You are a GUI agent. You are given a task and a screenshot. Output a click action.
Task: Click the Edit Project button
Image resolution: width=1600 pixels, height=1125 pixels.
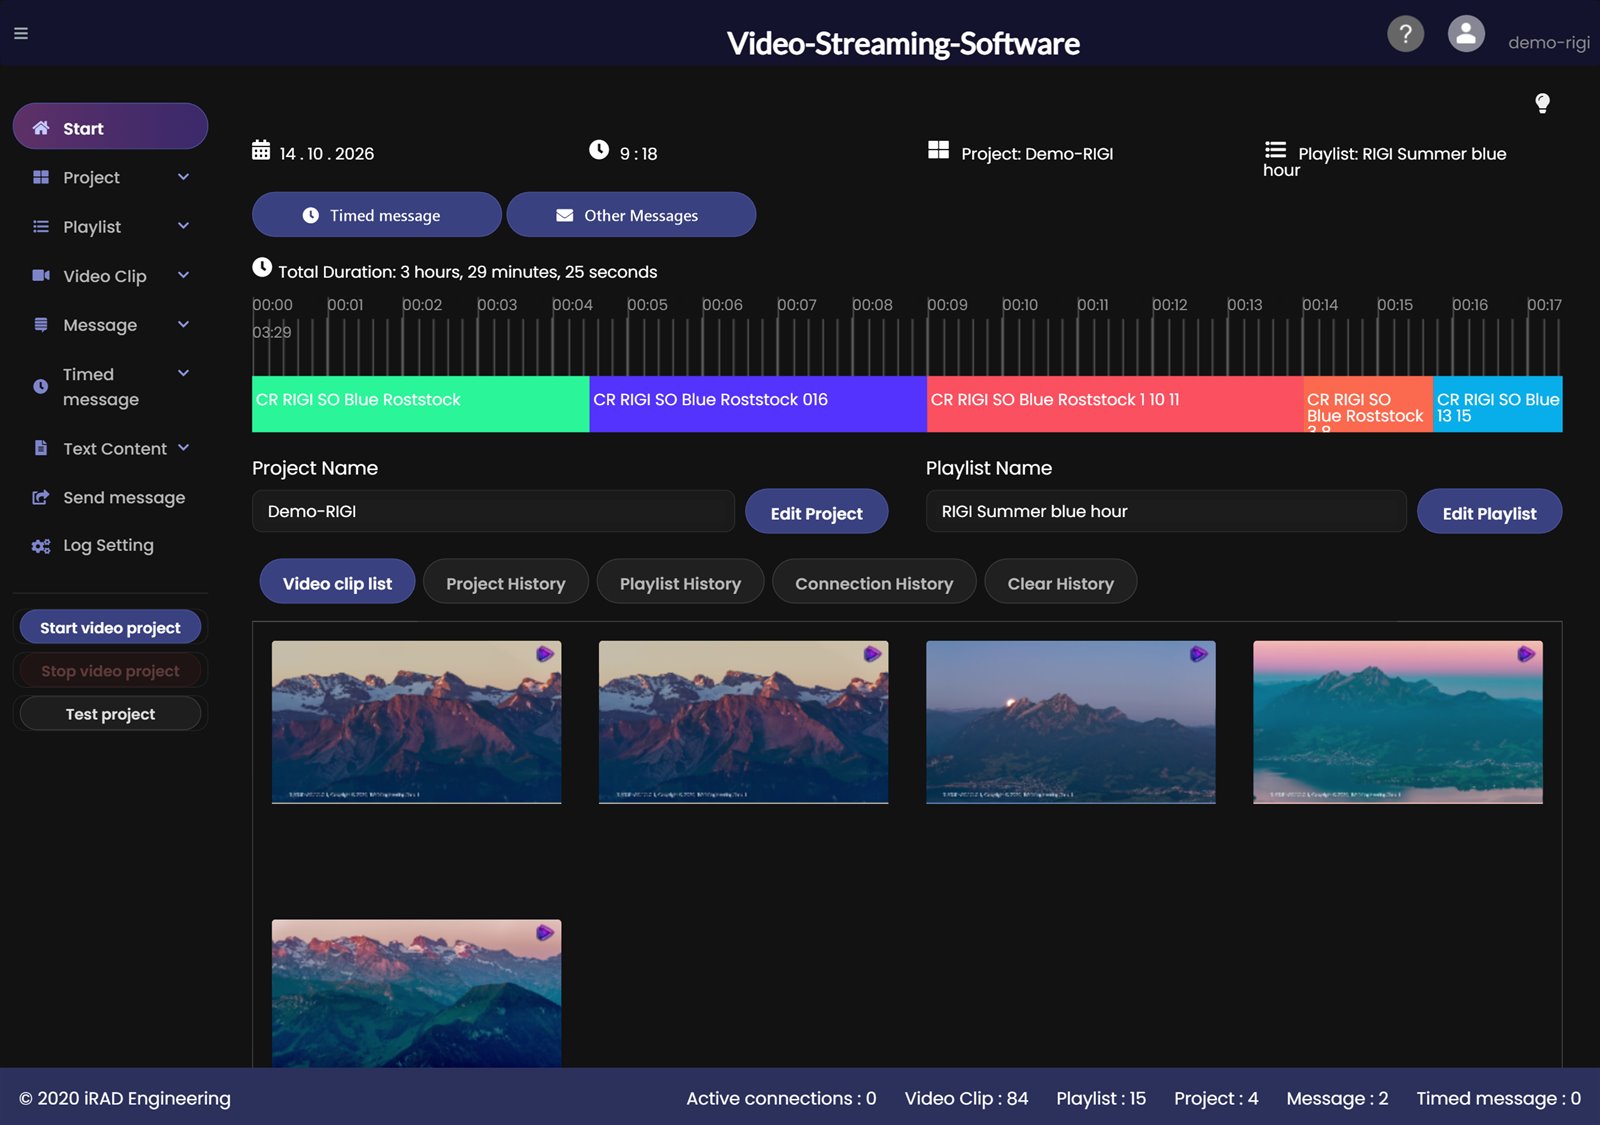816,512
